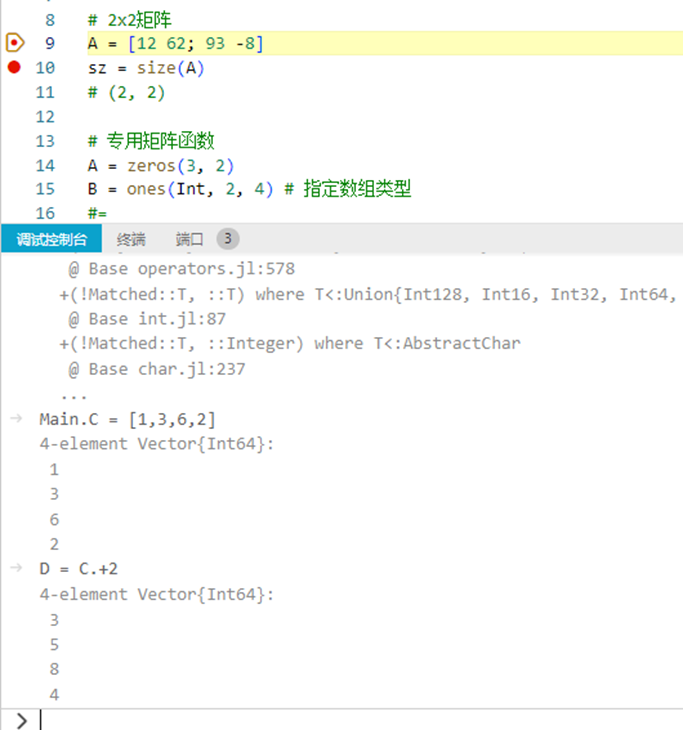Click line number 12 in the gutter
Viewport: 683px width, 730px height.
[45, 116]
